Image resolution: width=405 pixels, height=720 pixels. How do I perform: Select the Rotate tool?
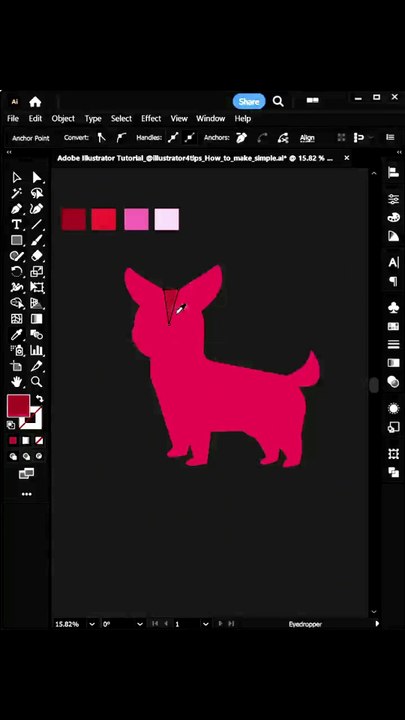tap(17, 271)
